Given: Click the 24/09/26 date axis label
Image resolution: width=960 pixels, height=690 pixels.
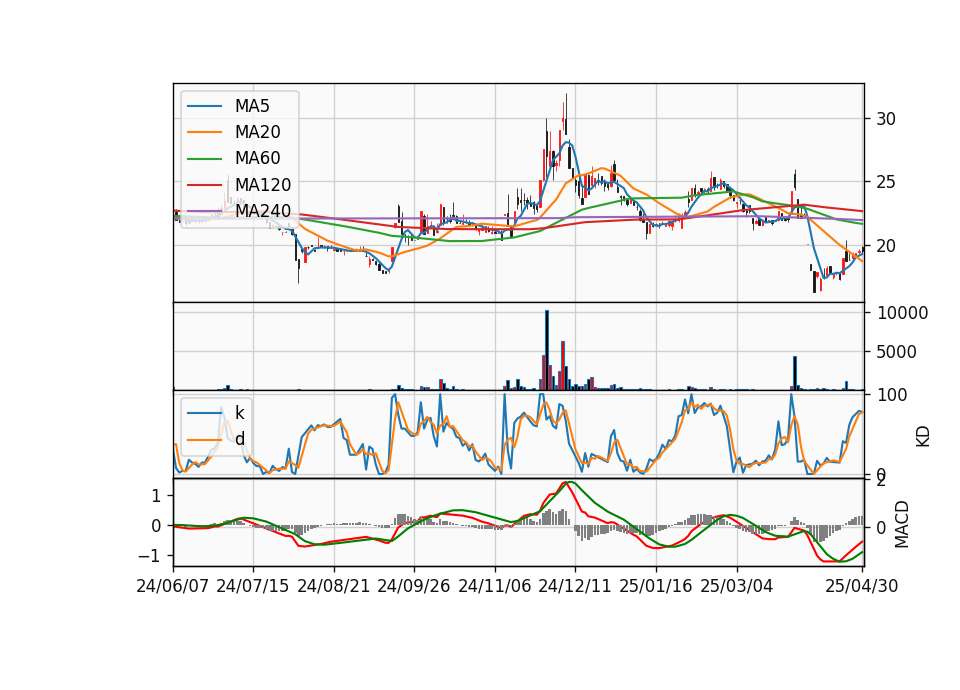Looking at the screenshot, I should click(414, 586).
